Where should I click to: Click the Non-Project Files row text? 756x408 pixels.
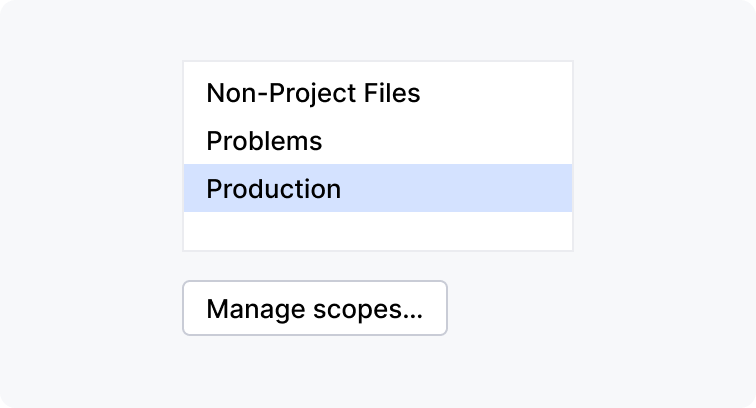click(313, 93)
